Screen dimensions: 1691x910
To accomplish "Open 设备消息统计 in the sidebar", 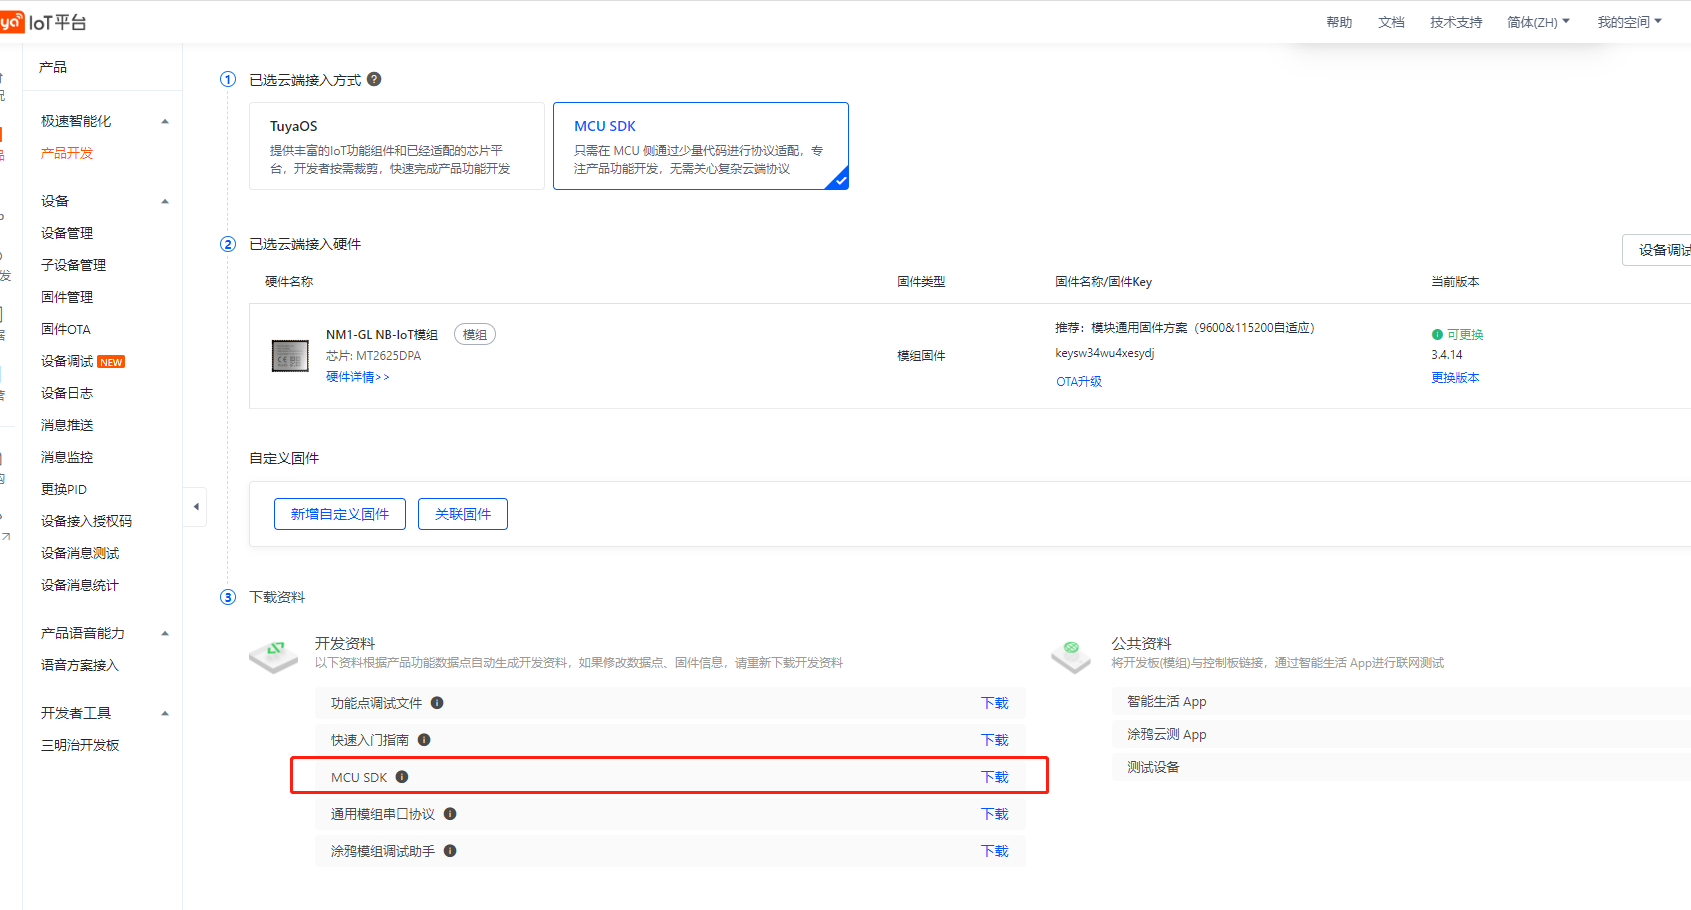I will 80,585.
